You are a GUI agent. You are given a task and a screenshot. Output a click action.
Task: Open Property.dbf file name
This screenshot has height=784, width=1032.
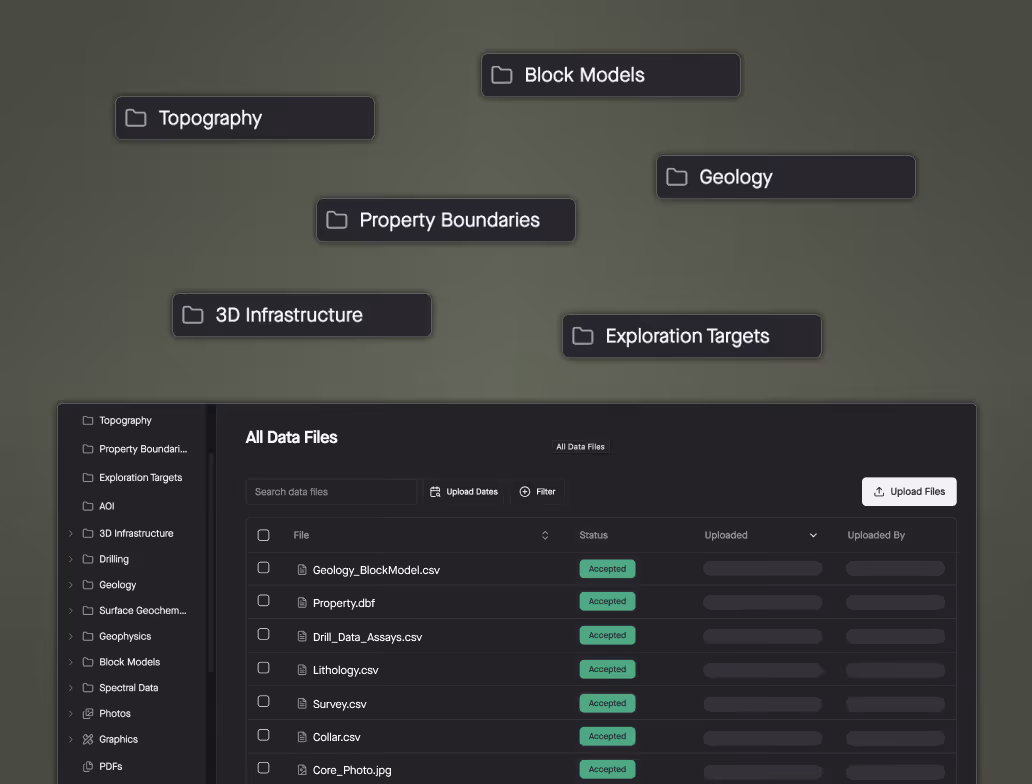[x=344, y=603]
